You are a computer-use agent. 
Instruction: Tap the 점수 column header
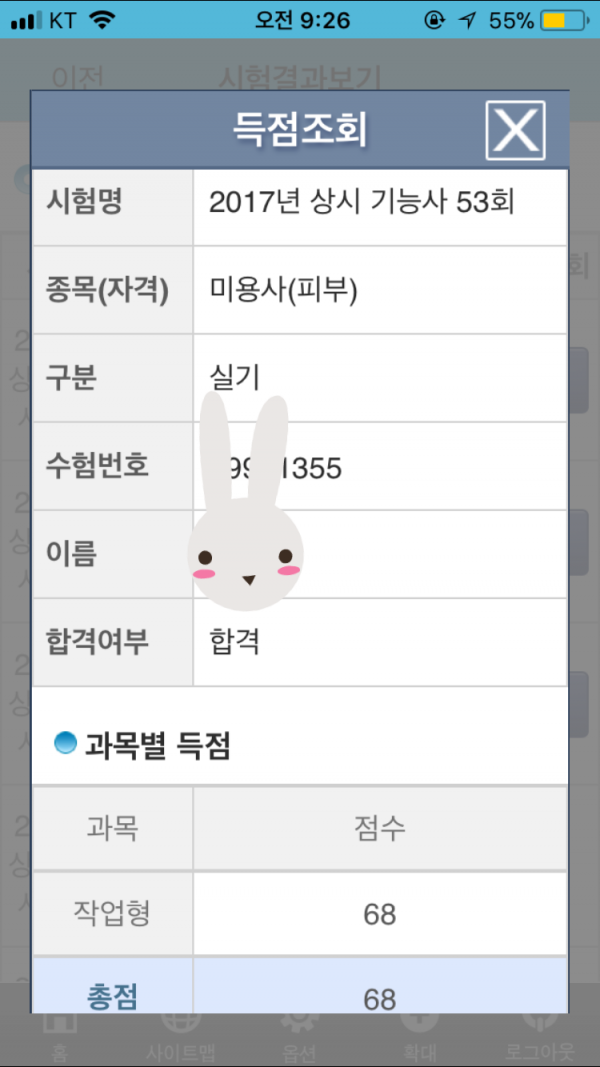tap(379, 828)
